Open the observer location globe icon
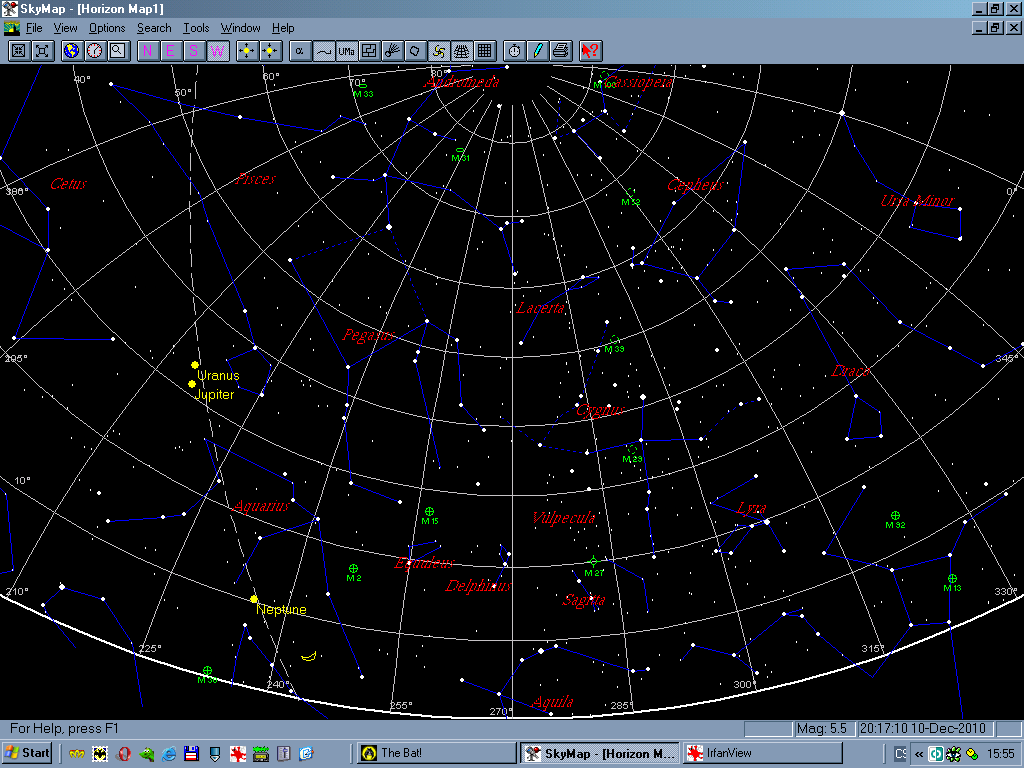The width and height of the screenshot is (1024, 768). [x=71, y=51]
